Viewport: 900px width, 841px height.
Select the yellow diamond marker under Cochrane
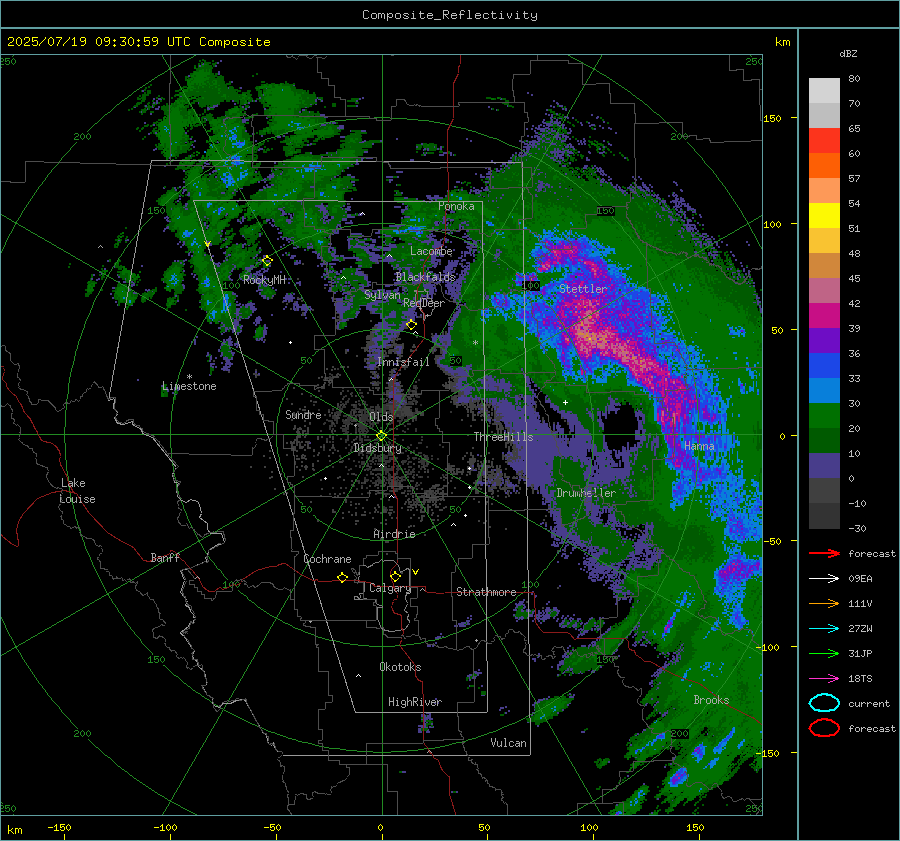point(342,577)
